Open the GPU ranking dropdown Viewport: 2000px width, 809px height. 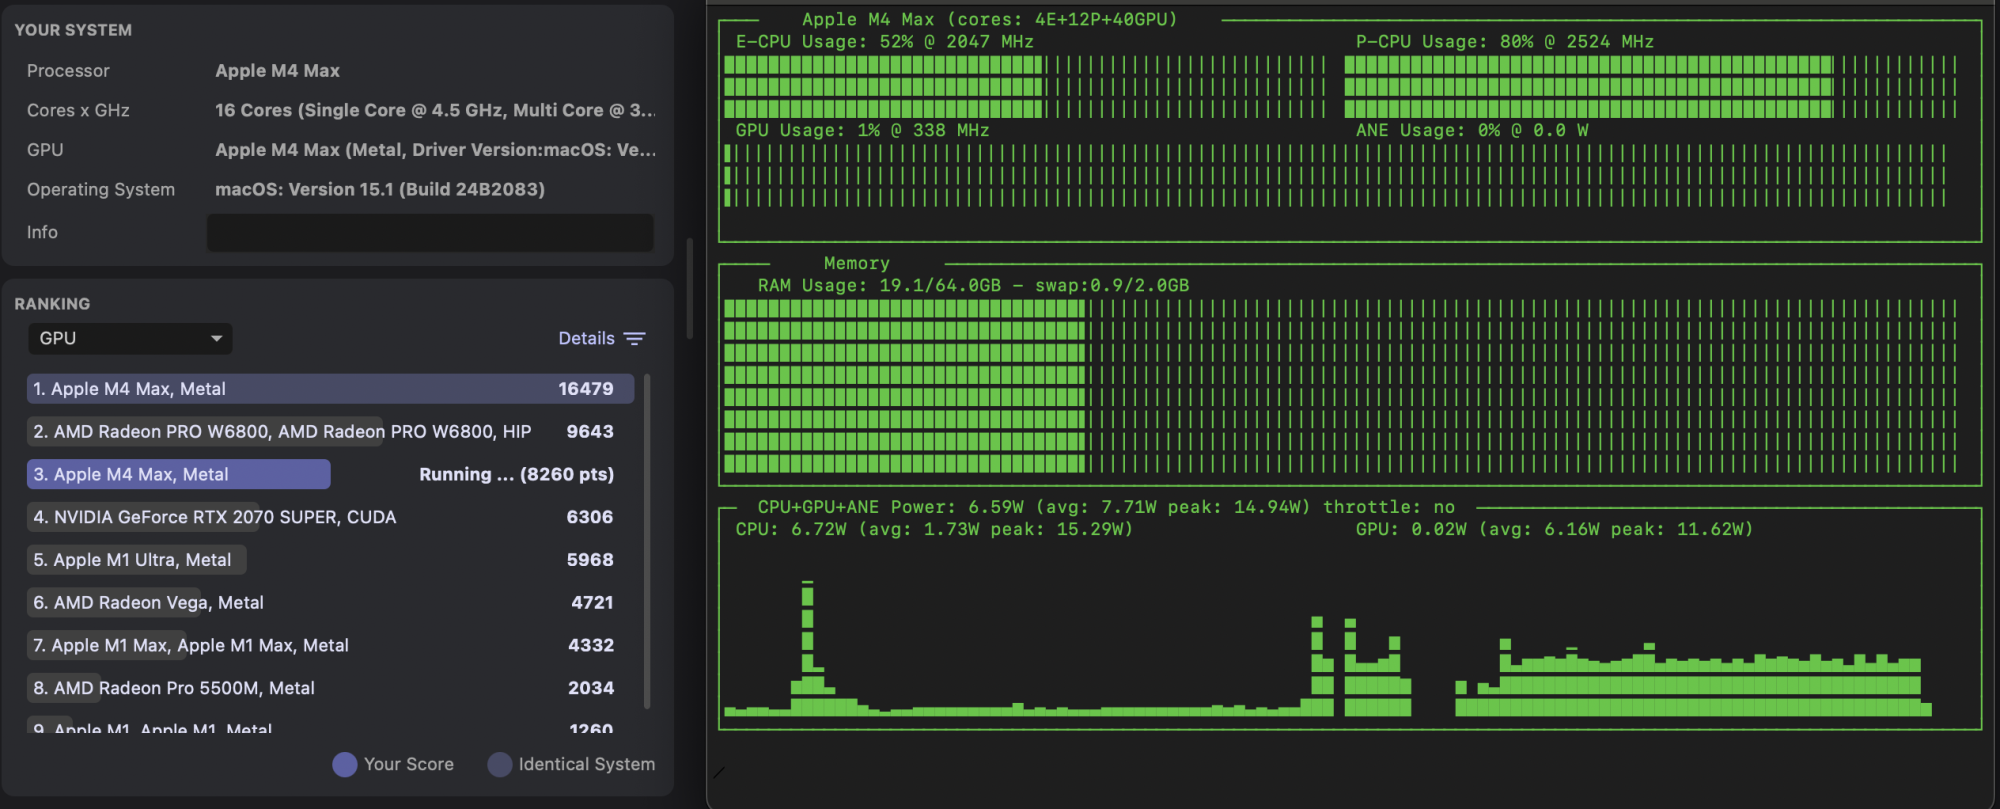130,338
